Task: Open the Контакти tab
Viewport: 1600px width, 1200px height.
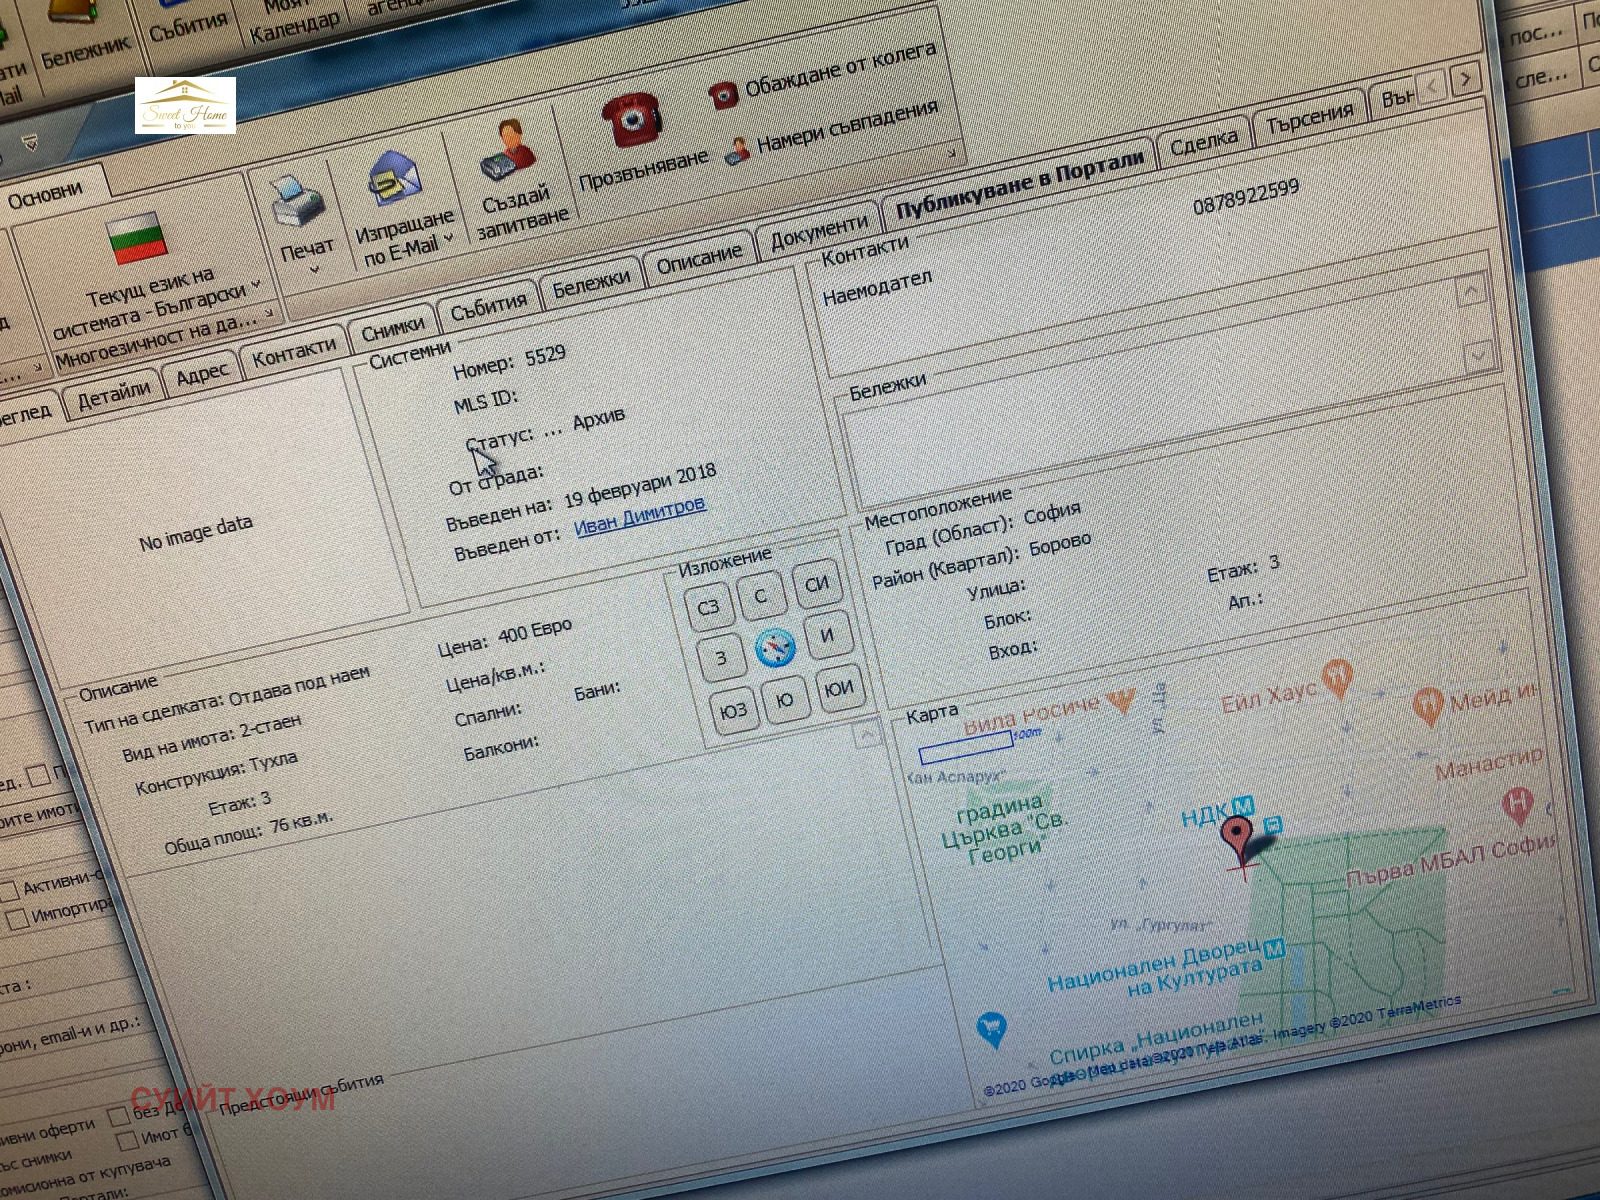Action: 293,351
